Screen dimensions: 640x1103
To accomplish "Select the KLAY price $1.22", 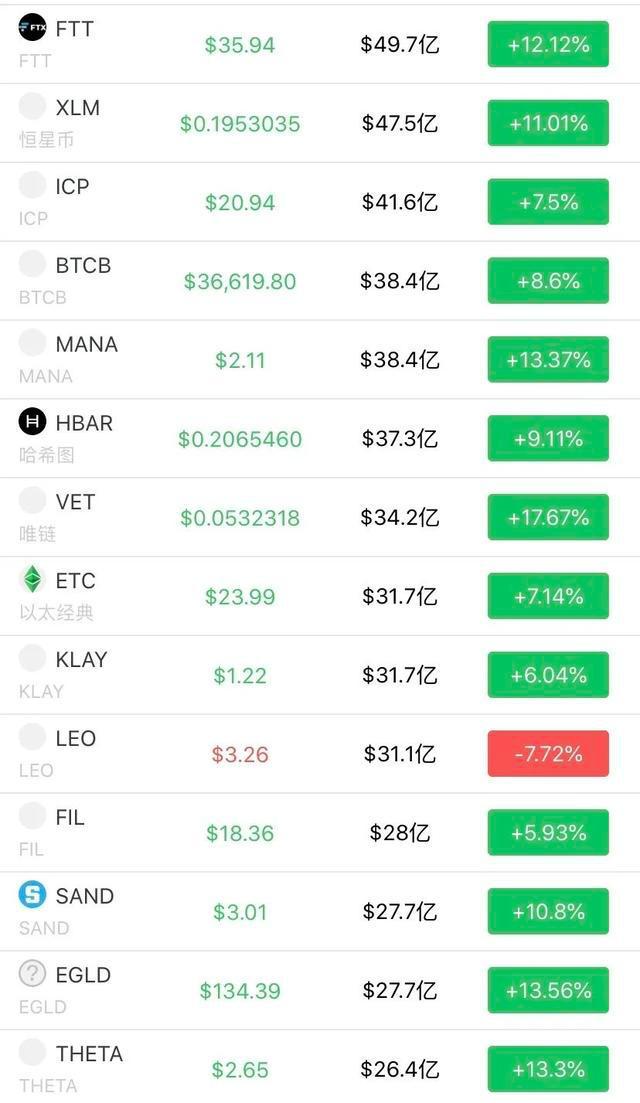I will click(240, 675).
